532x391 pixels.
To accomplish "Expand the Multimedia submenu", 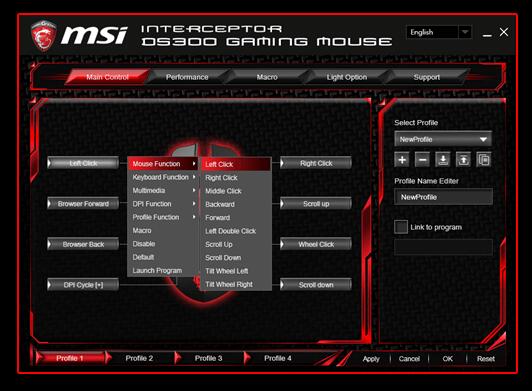I will click(x=163, y=190).
